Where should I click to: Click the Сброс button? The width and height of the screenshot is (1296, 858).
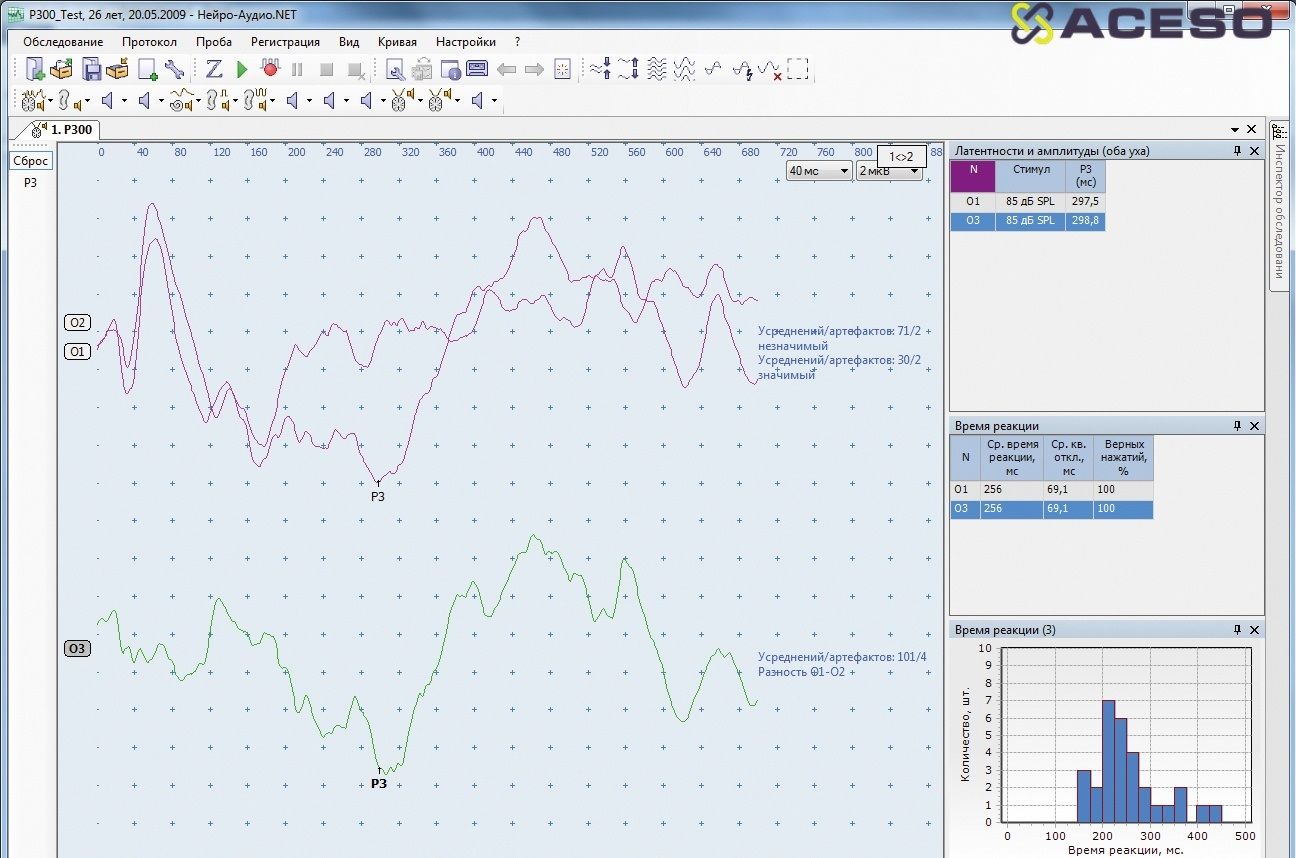pyautogui.click(x=31, y=161)
